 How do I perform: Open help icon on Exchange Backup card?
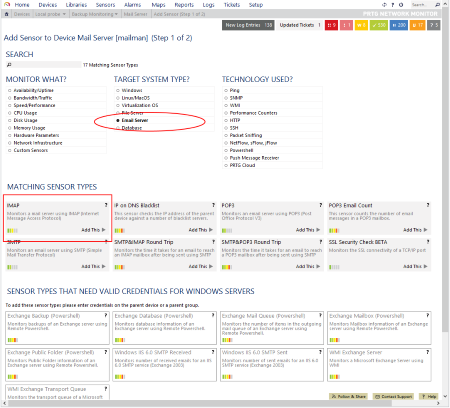pos(106,315)
